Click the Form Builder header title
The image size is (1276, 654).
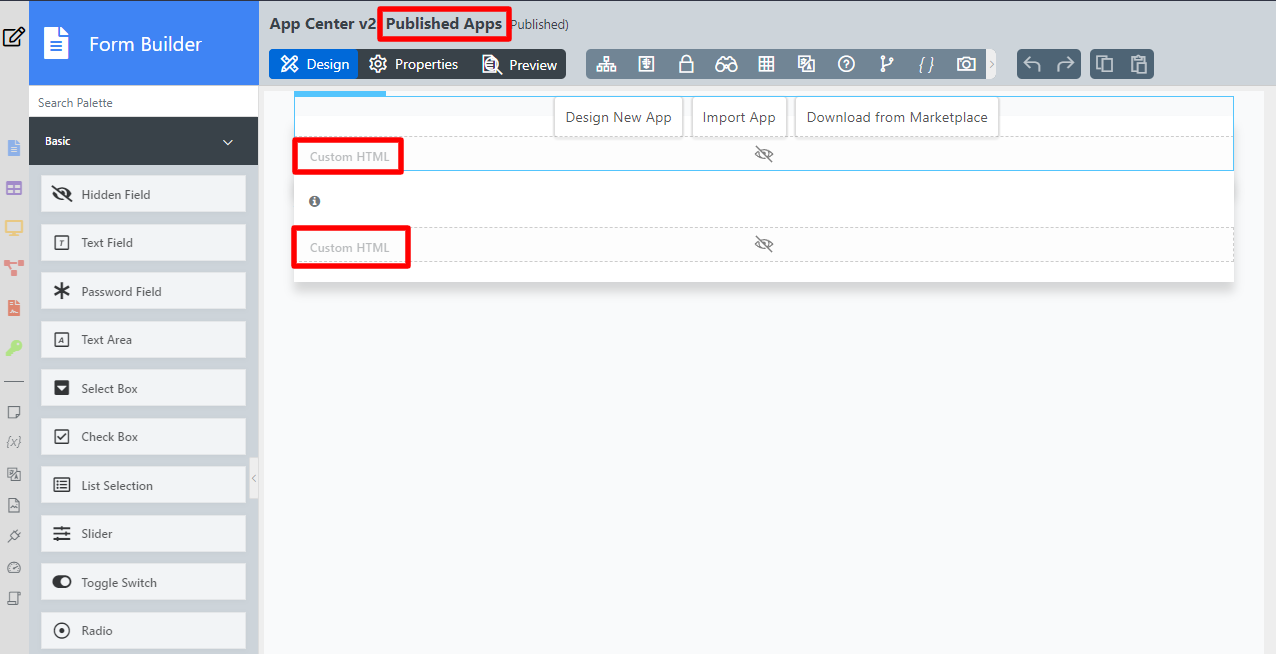coord(145,44)
